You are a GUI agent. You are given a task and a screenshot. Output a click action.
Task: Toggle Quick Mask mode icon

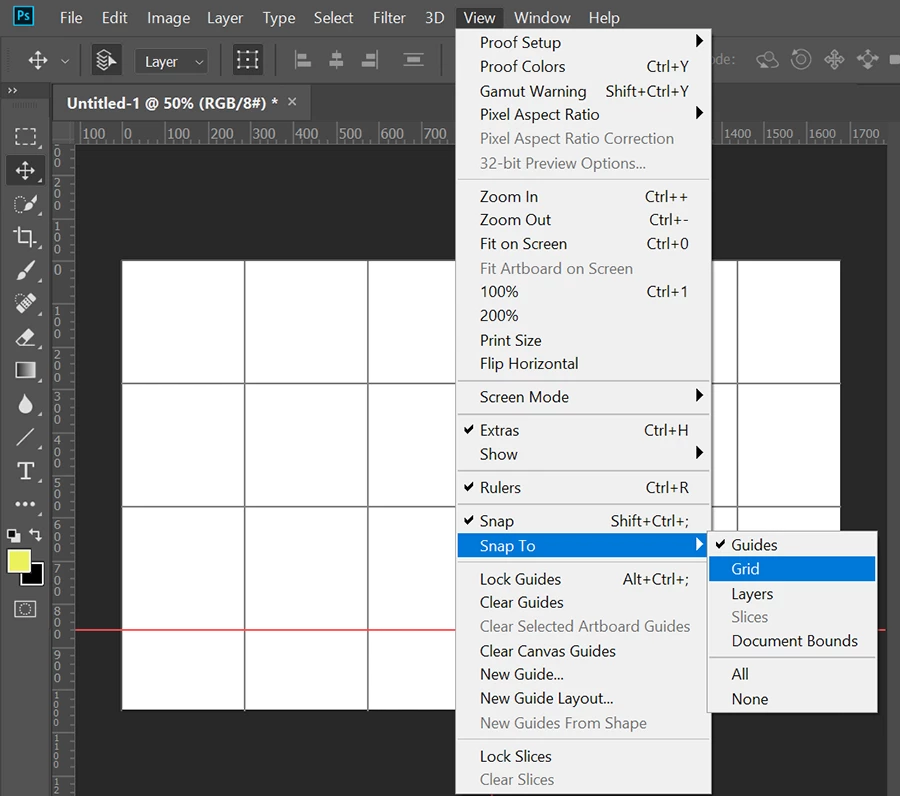tap(25, 609)
